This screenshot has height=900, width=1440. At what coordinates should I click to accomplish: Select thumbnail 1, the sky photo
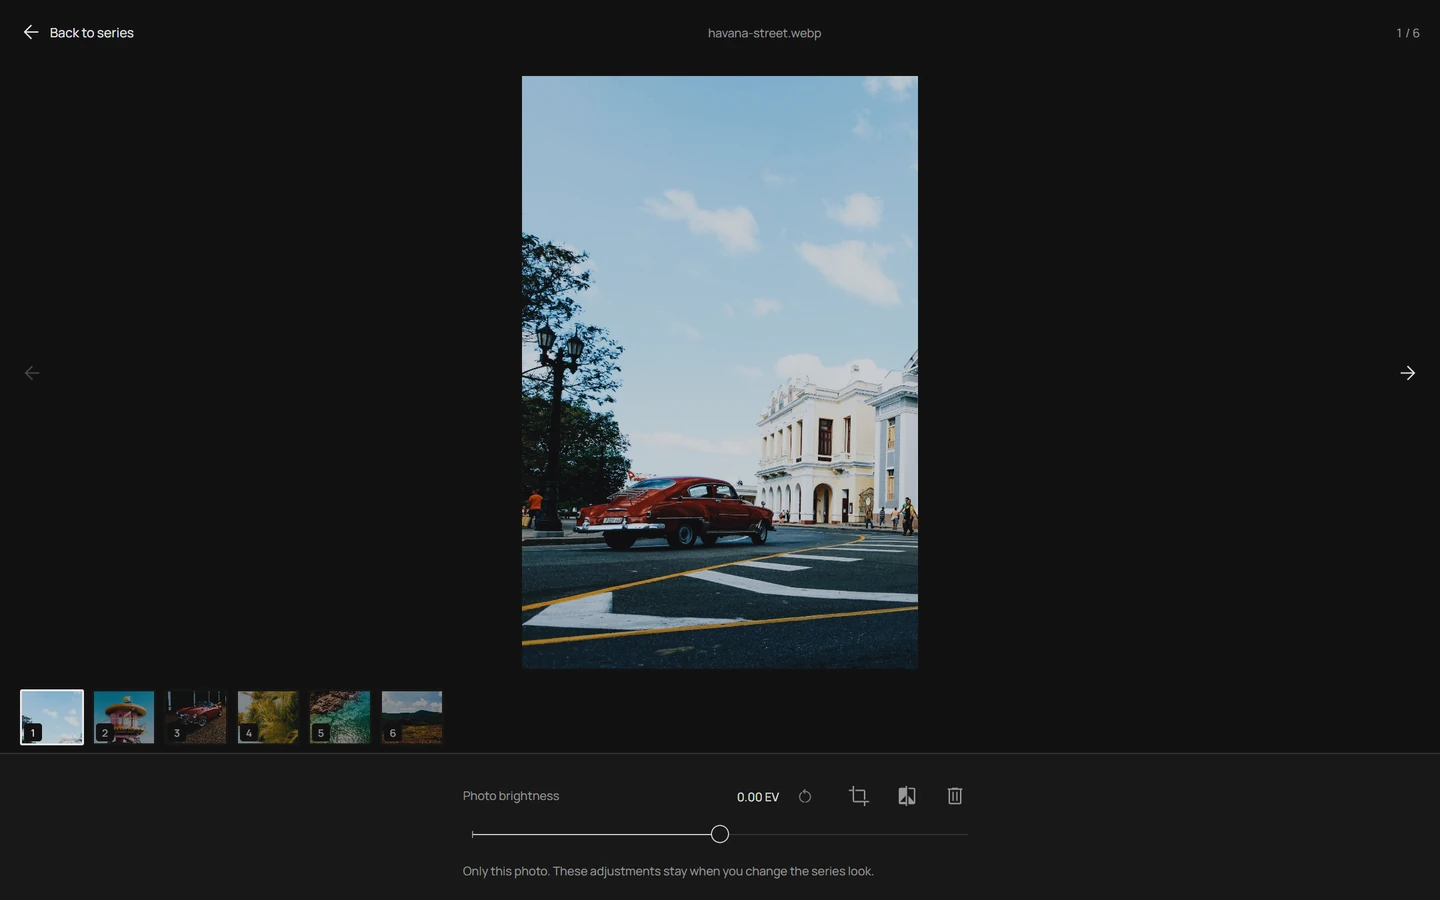click(52, 717)
